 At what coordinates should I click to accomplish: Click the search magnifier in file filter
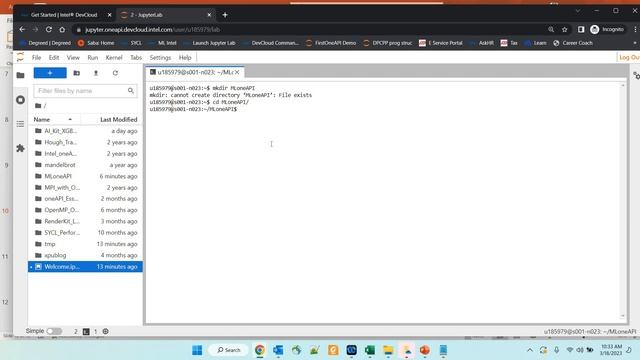131,91
